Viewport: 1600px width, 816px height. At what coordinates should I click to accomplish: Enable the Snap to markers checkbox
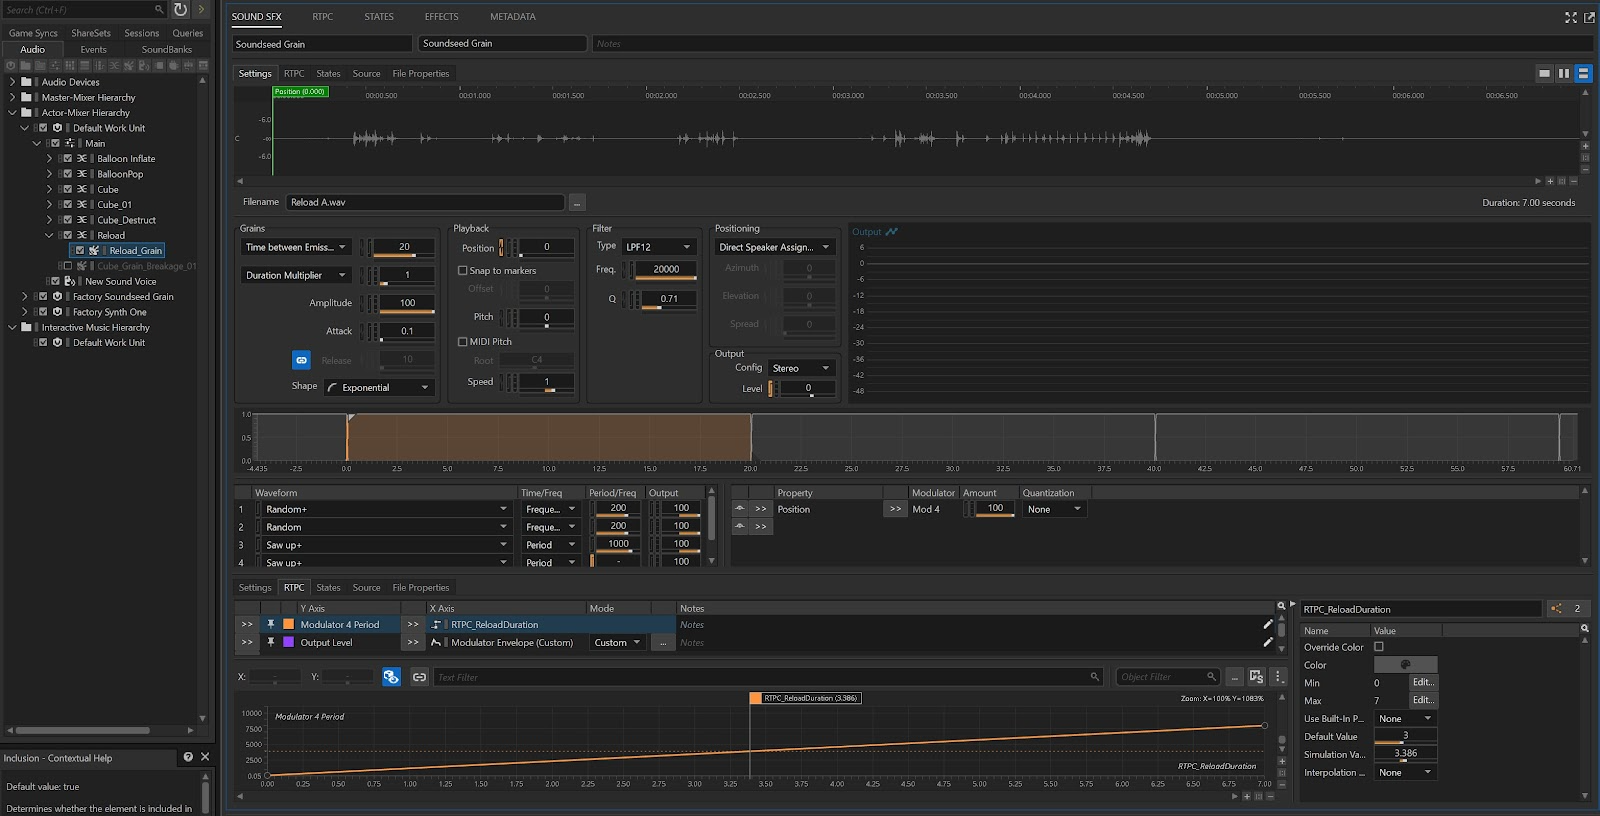(x=463, y=271)
